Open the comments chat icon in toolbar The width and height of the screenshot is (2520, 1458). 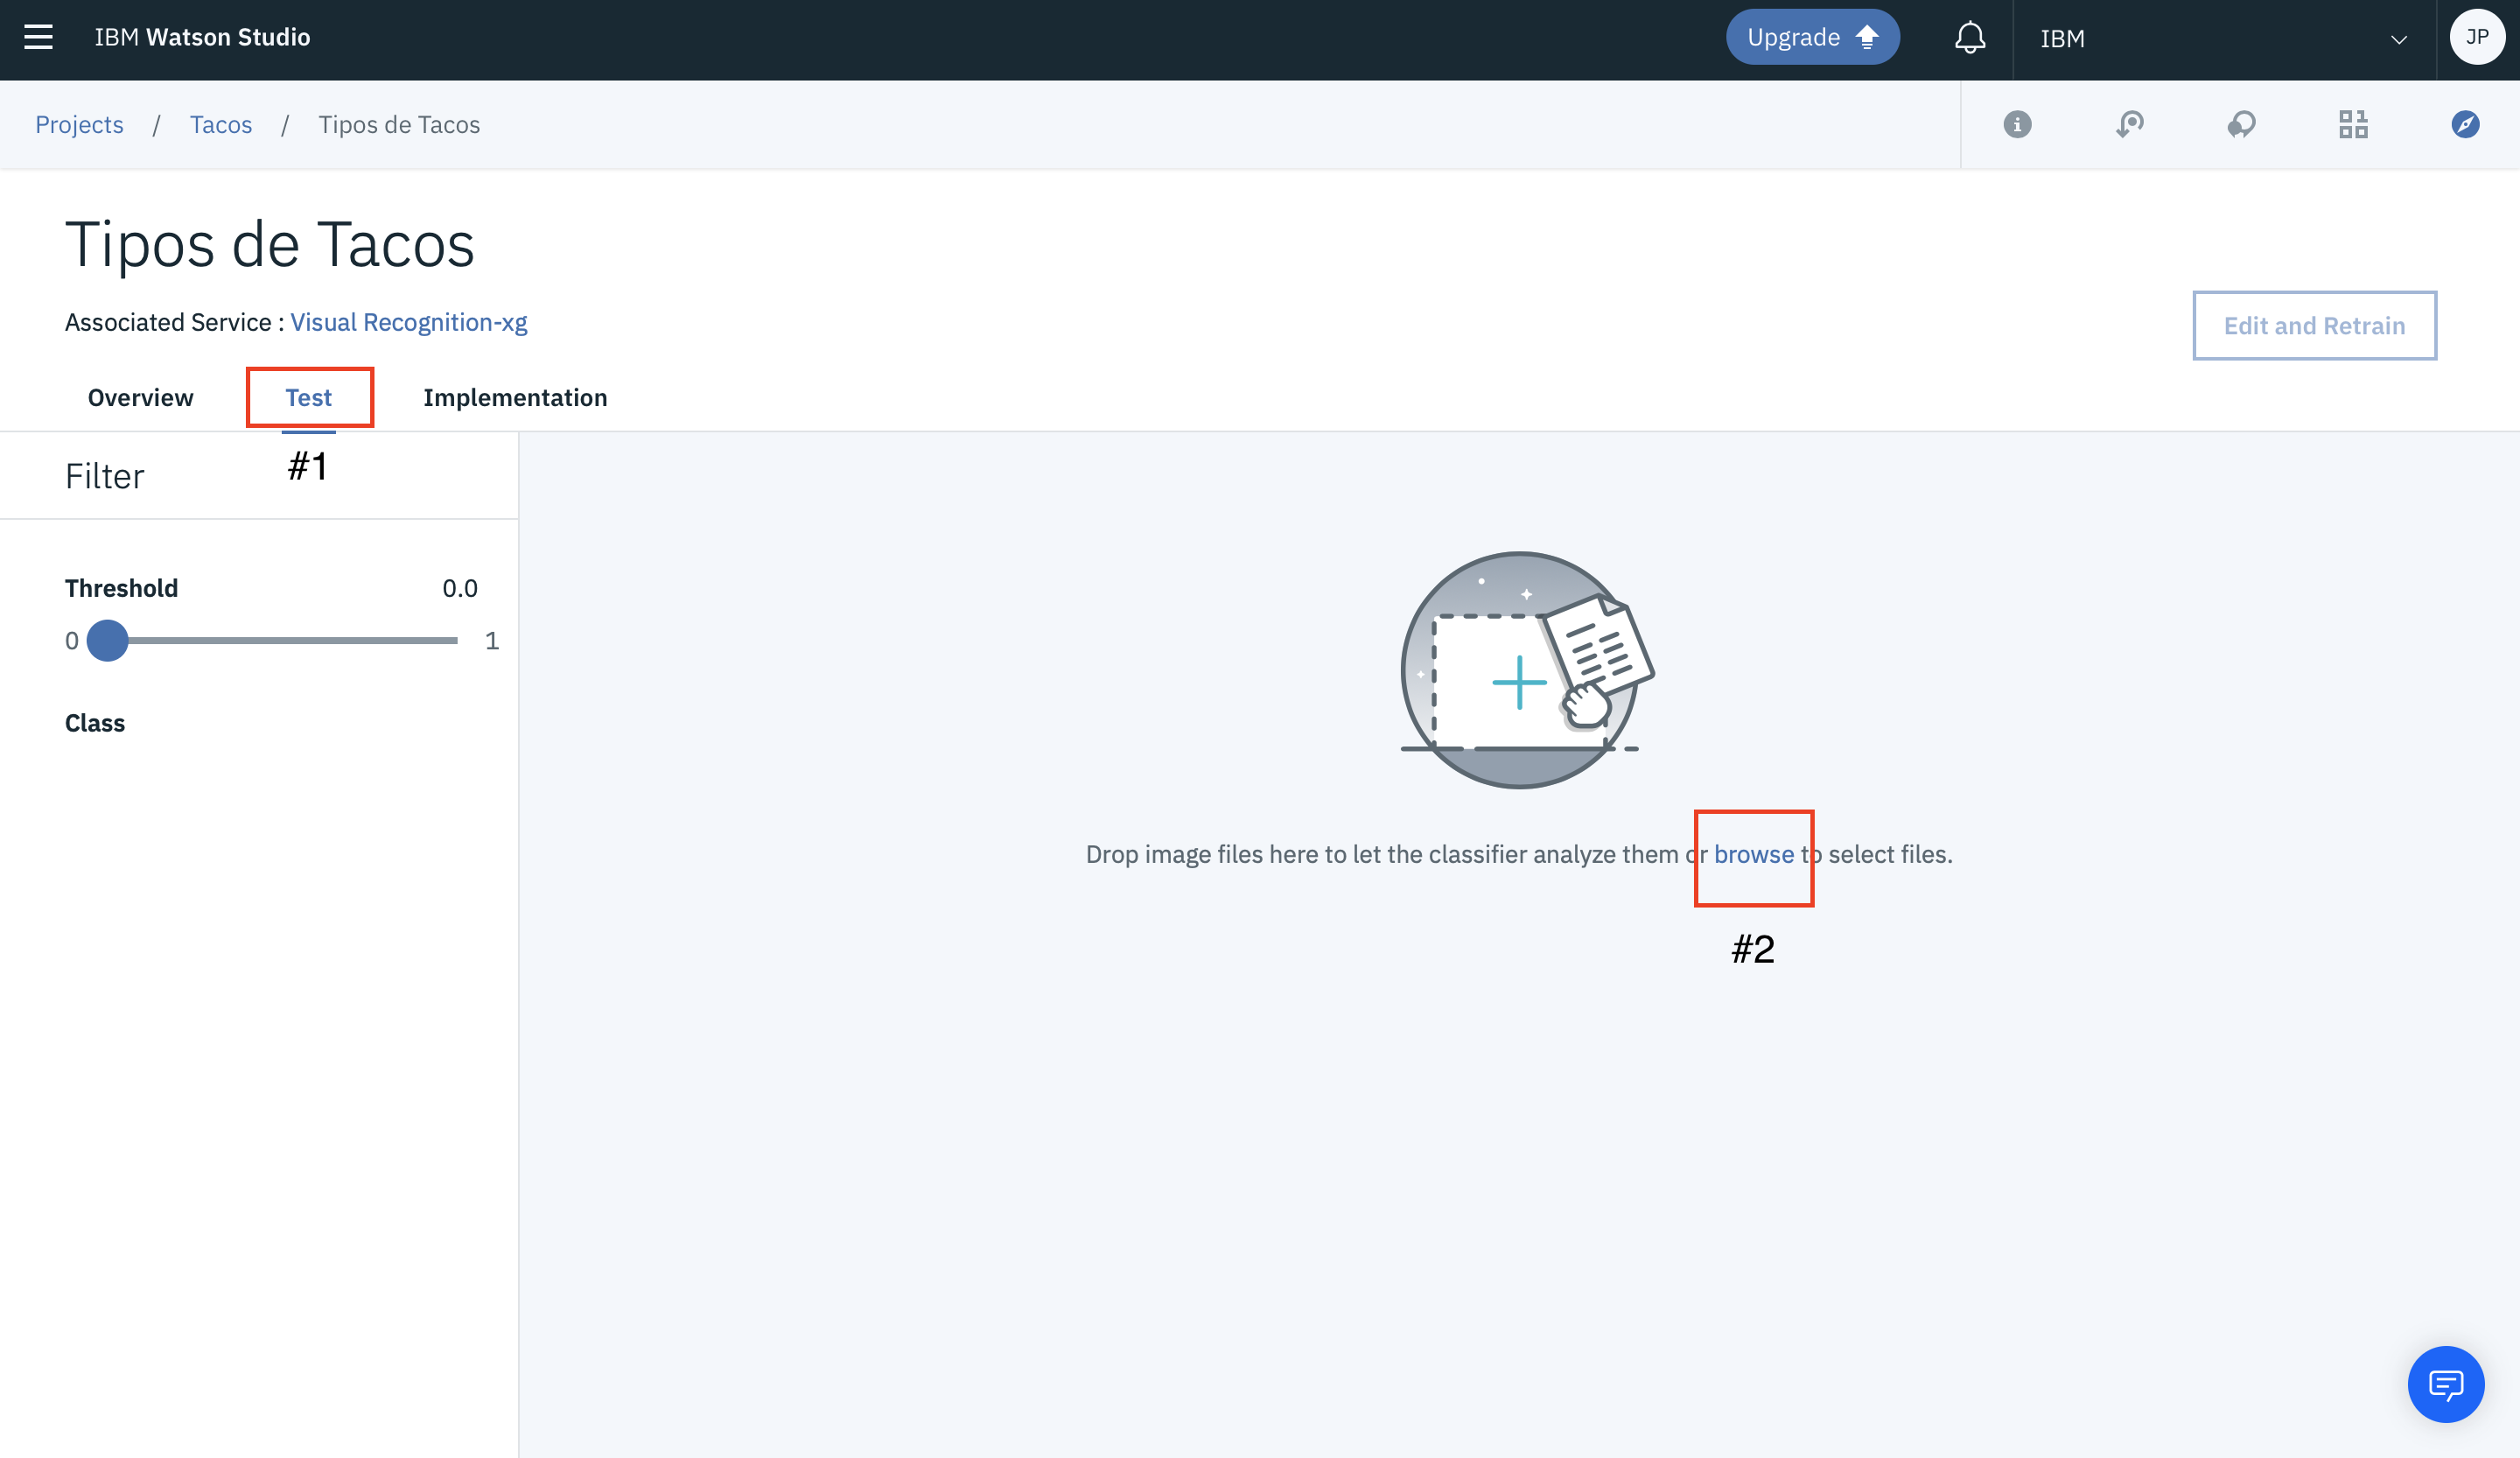tap(2241, 124)
